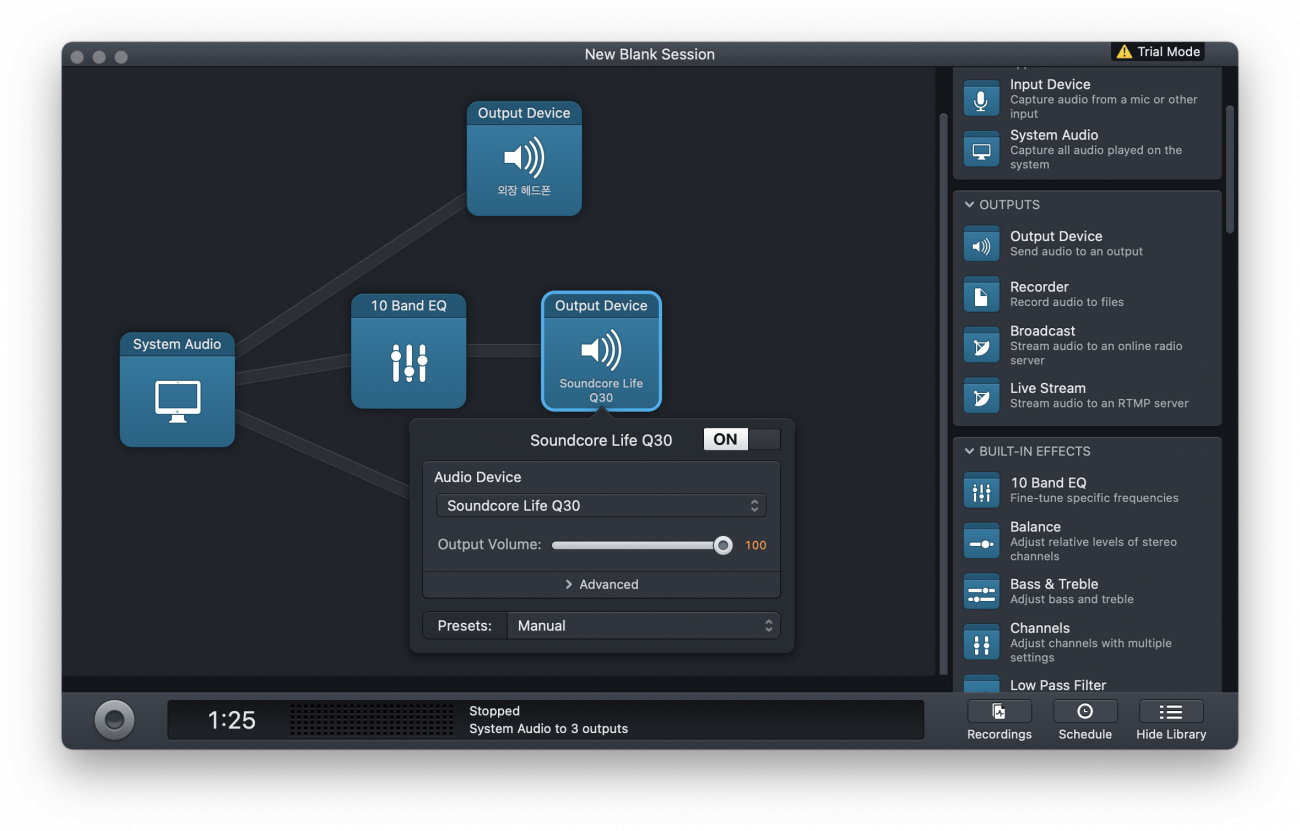This screenshot has width=1300, height=831.
Task: Click the System Audio monitor icon in library
Action: point(981,150)
